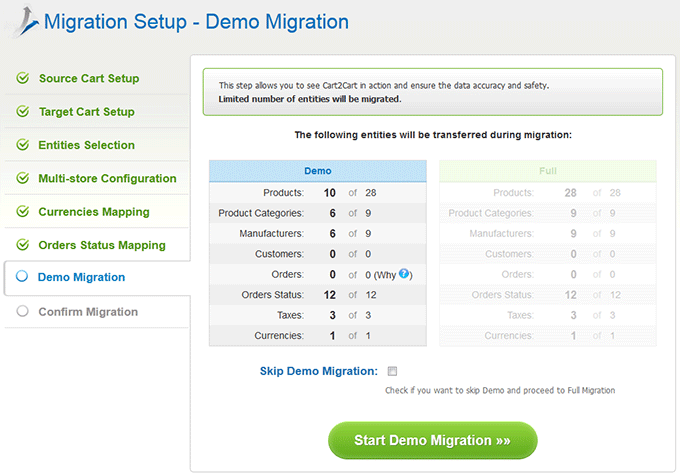Image resolution: width=680 pixels, height=475 pixels.
Task: Click Demo Currencies label
Action: coord(279,336)
